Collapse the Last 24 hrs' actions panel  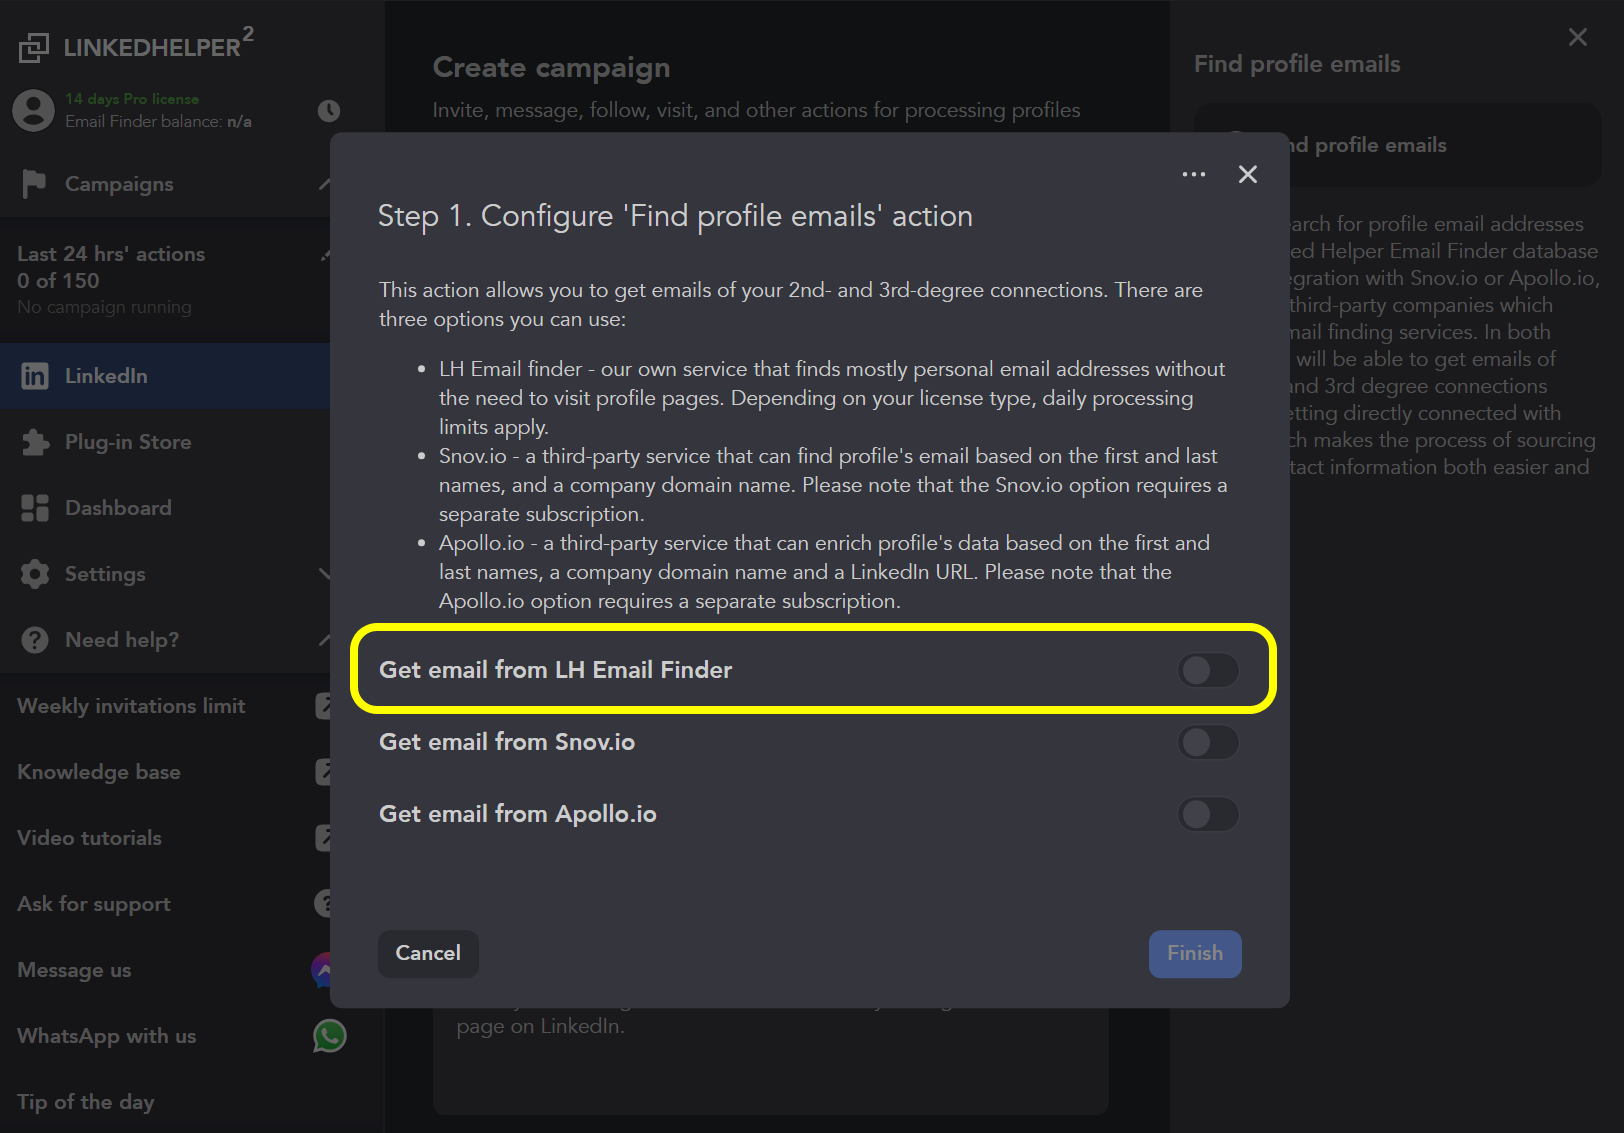(325, 254)
